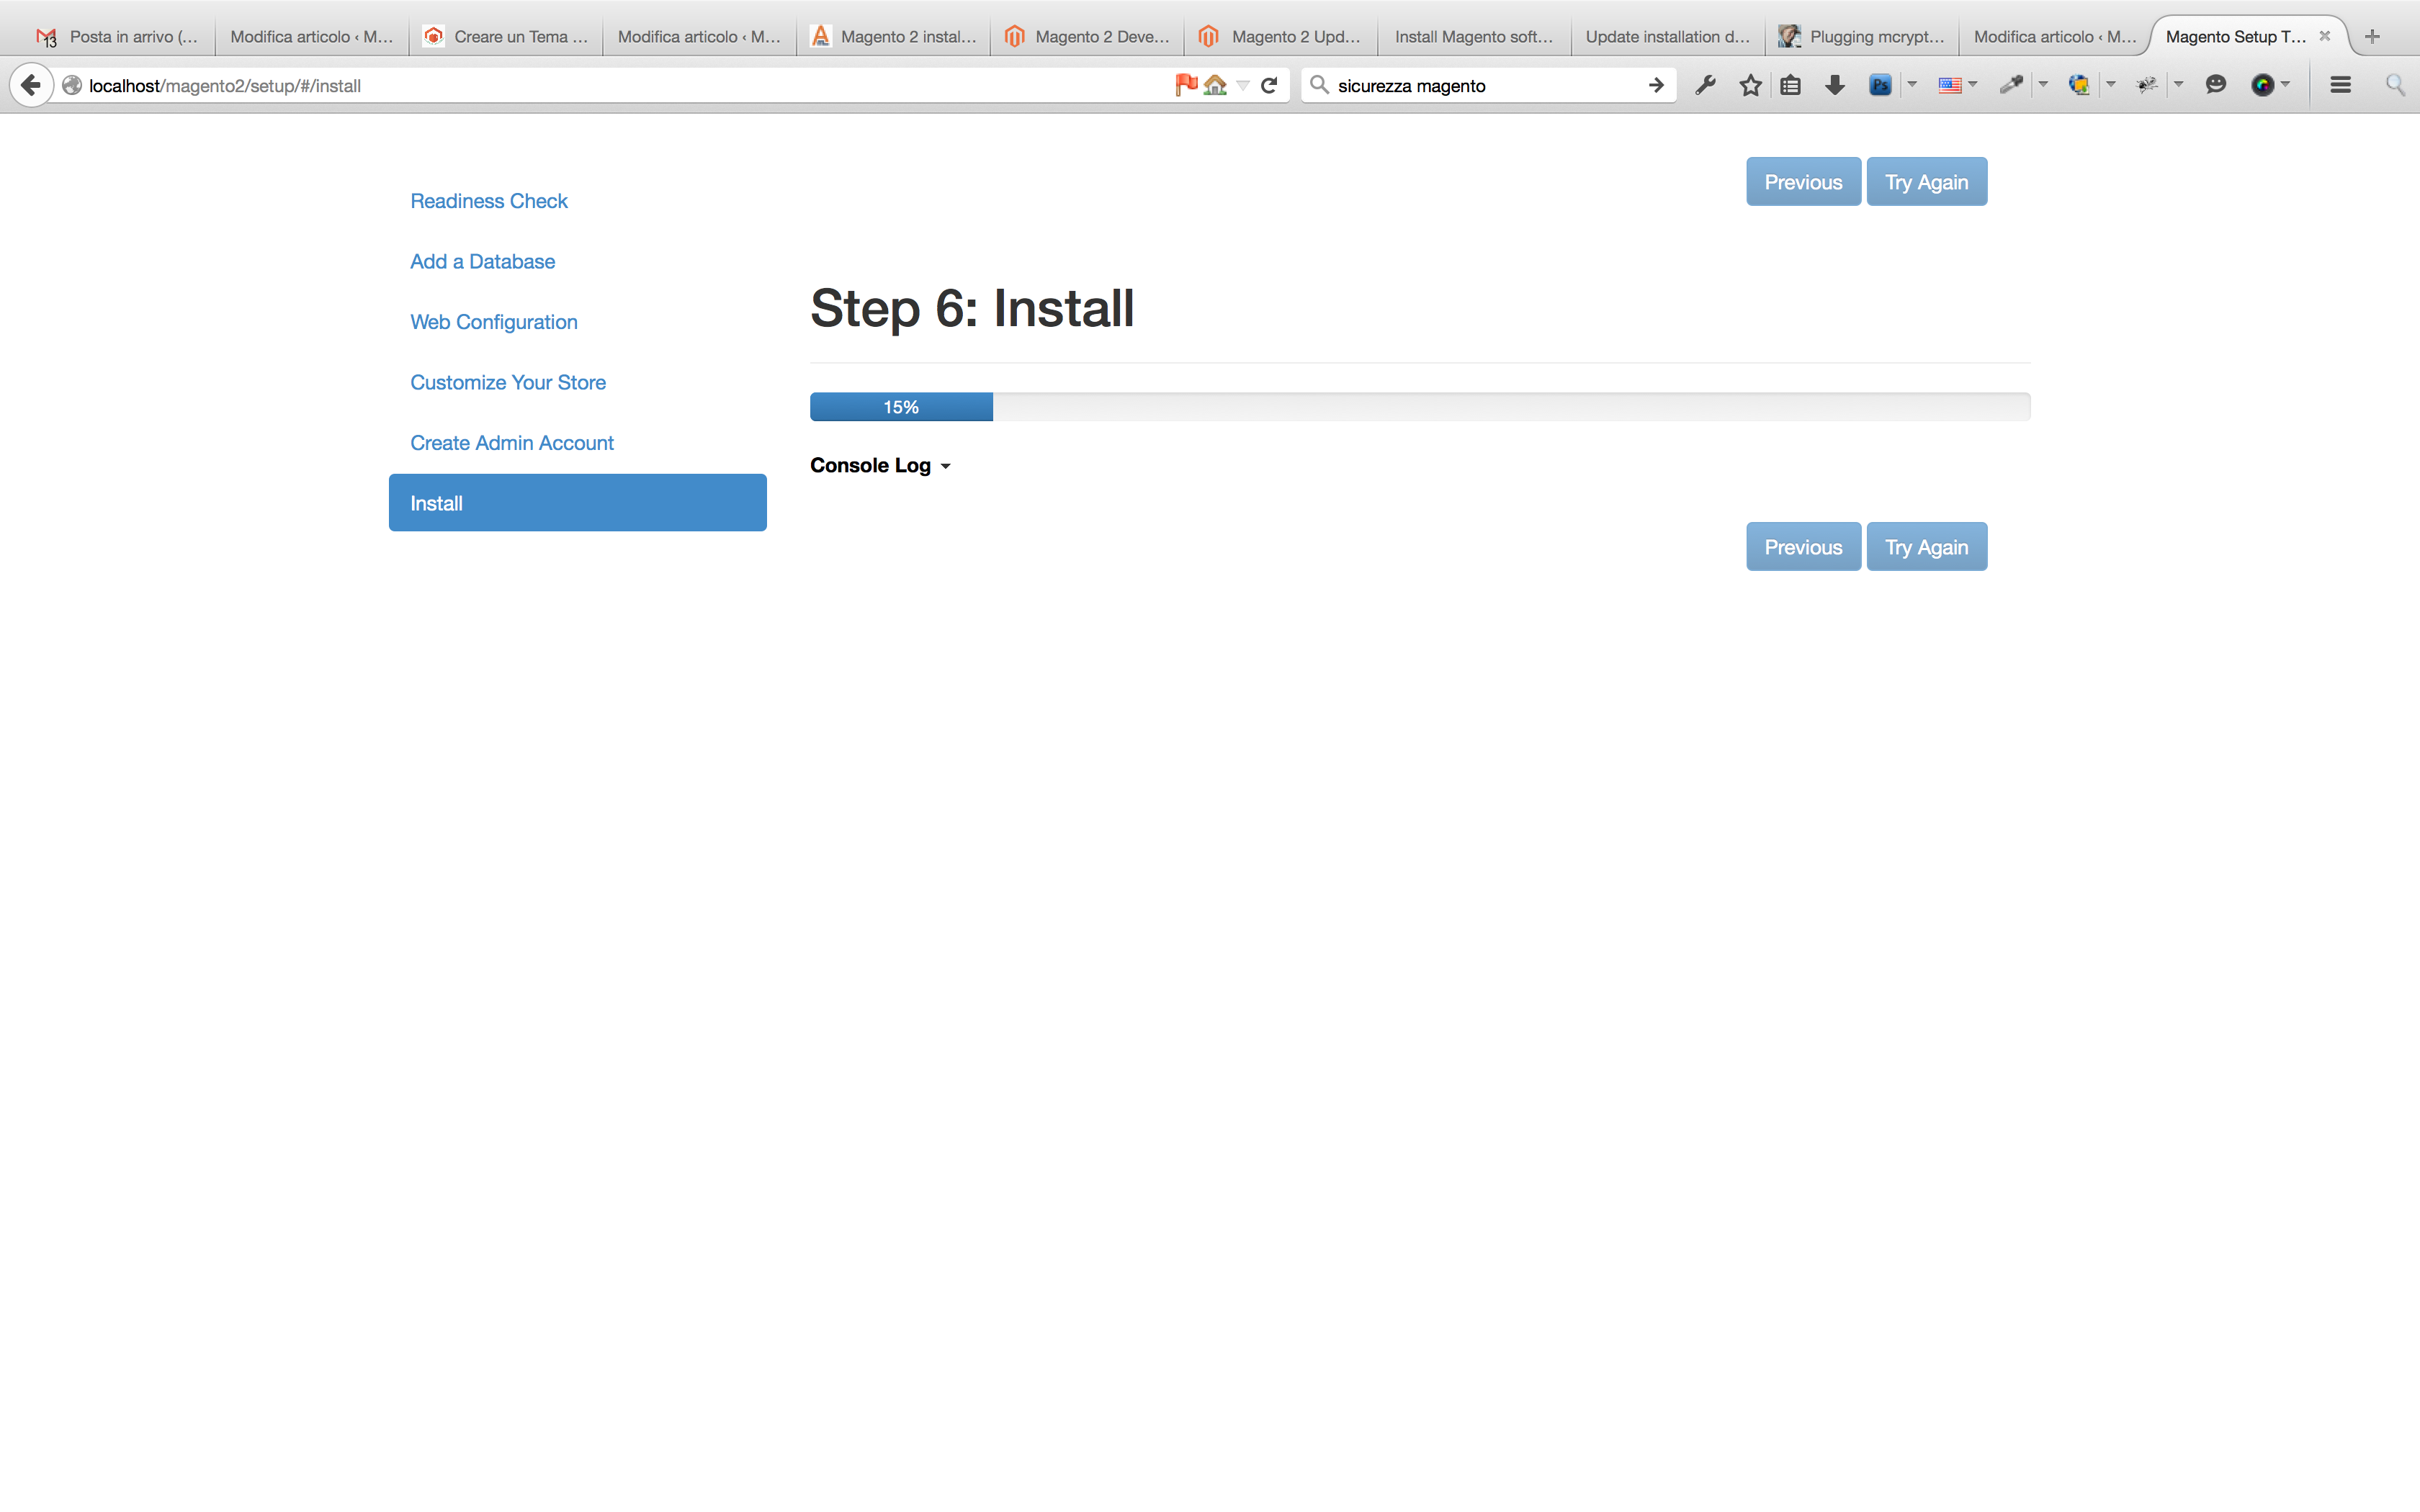Click the bookmark star icon
Viewport: 2420px width, 1512px height.
point(1750,85)
